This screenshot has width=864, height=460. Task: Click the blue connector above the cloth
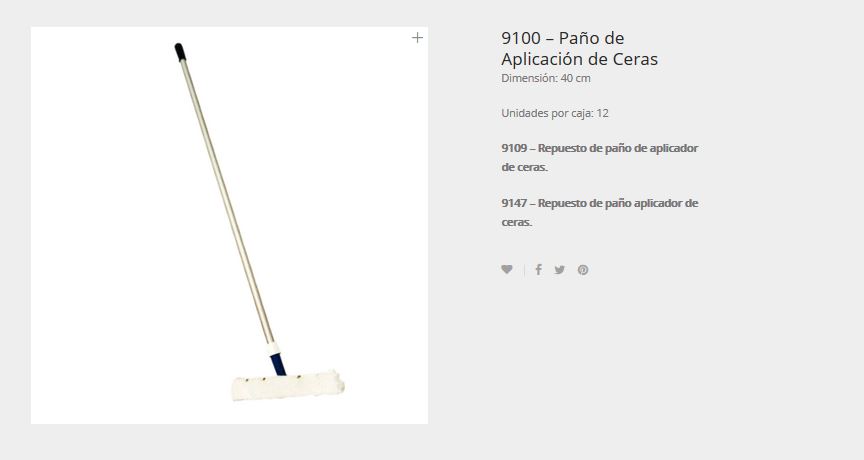tap(278, 365)
